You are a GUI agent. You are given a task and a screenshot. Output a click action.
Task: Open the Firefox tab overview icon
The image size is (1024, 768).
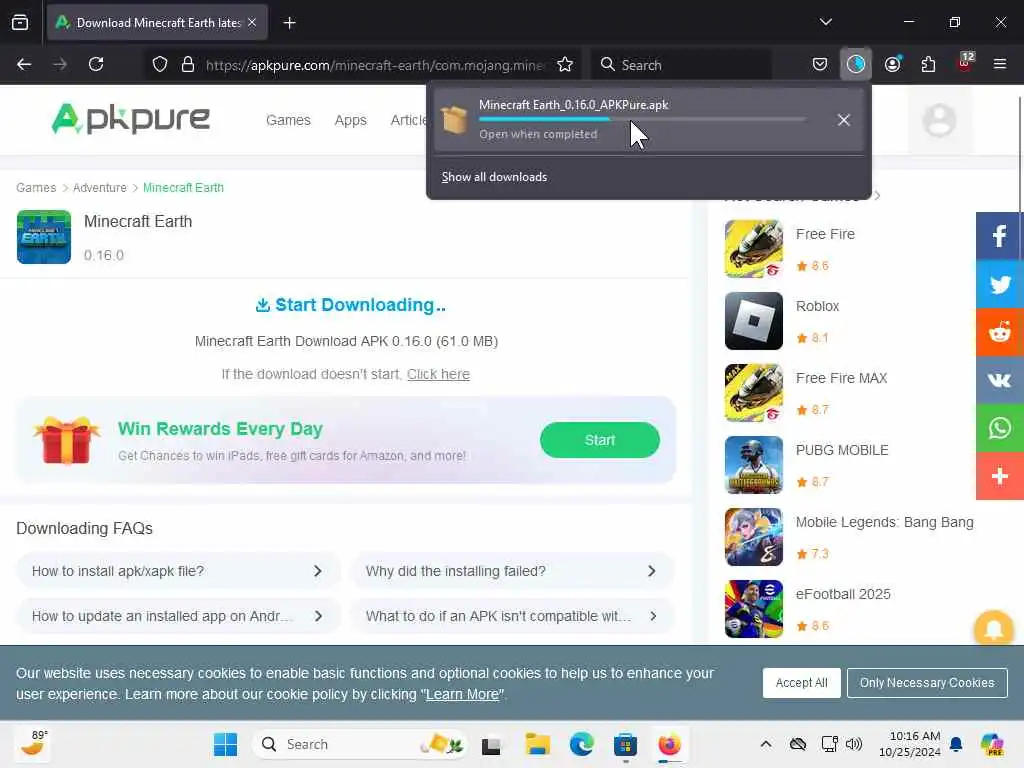[20, 22]
